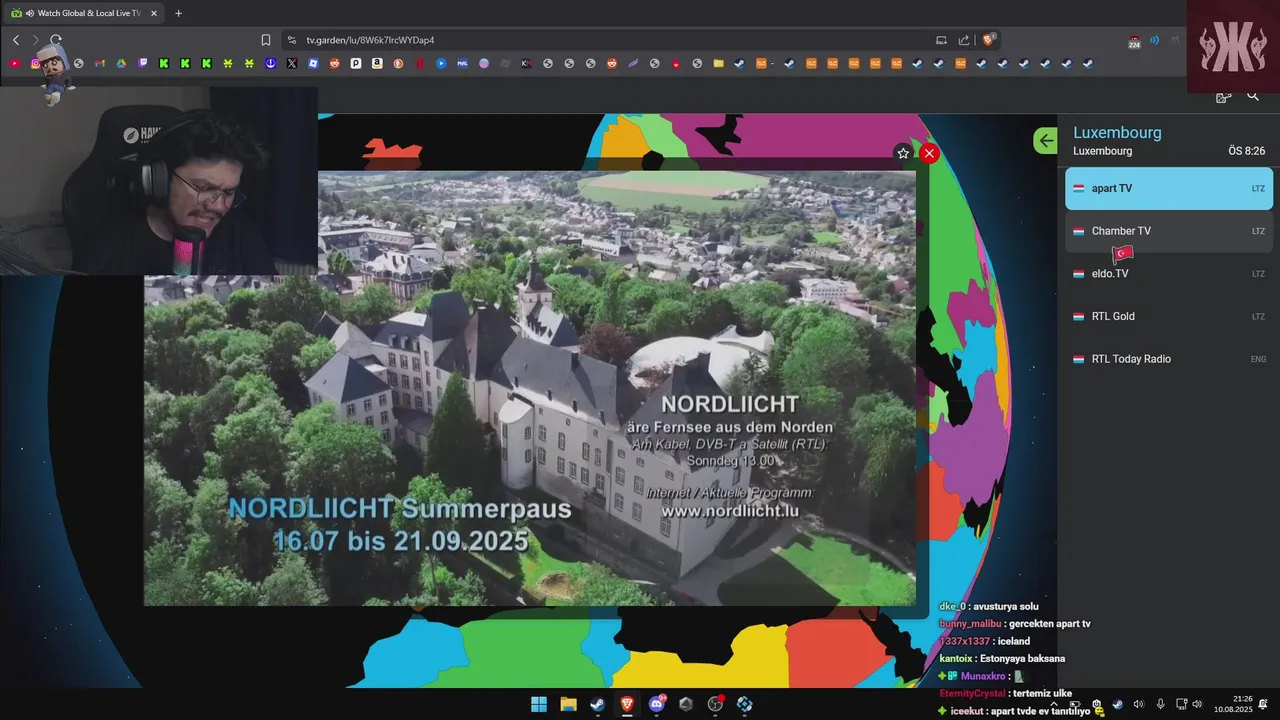Open Steam from the taskbar

(x=597, y=704)
